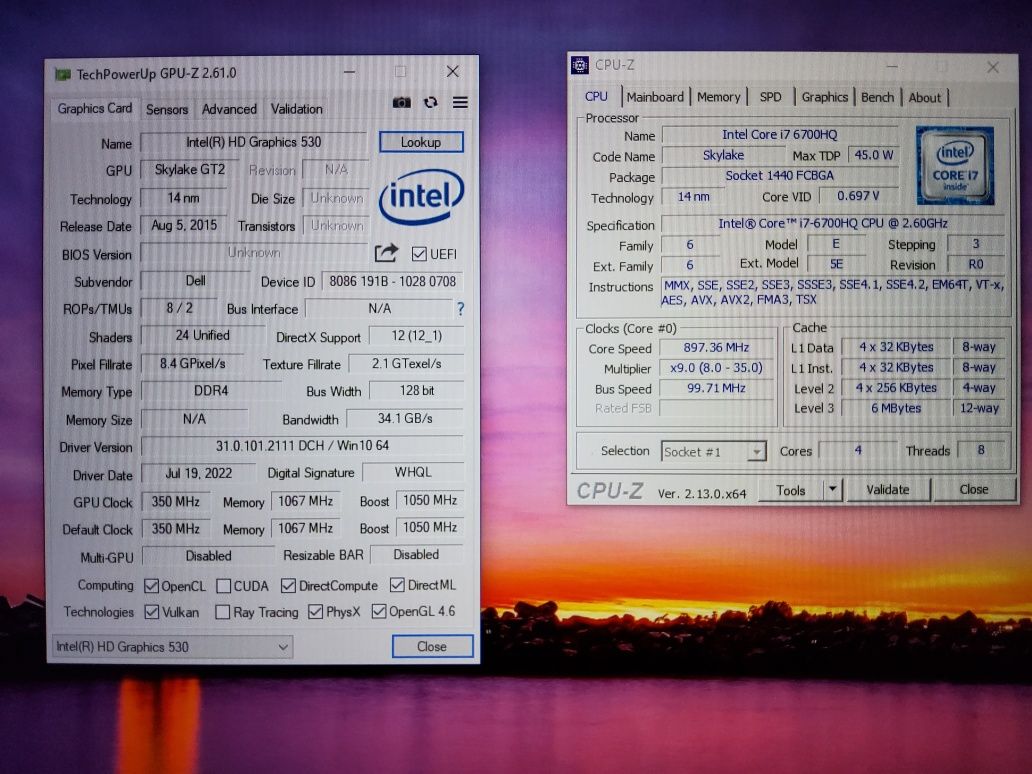Click the BIOS export share icon
This screenshot has height=774, width=1032.
(x=386, y=253)
